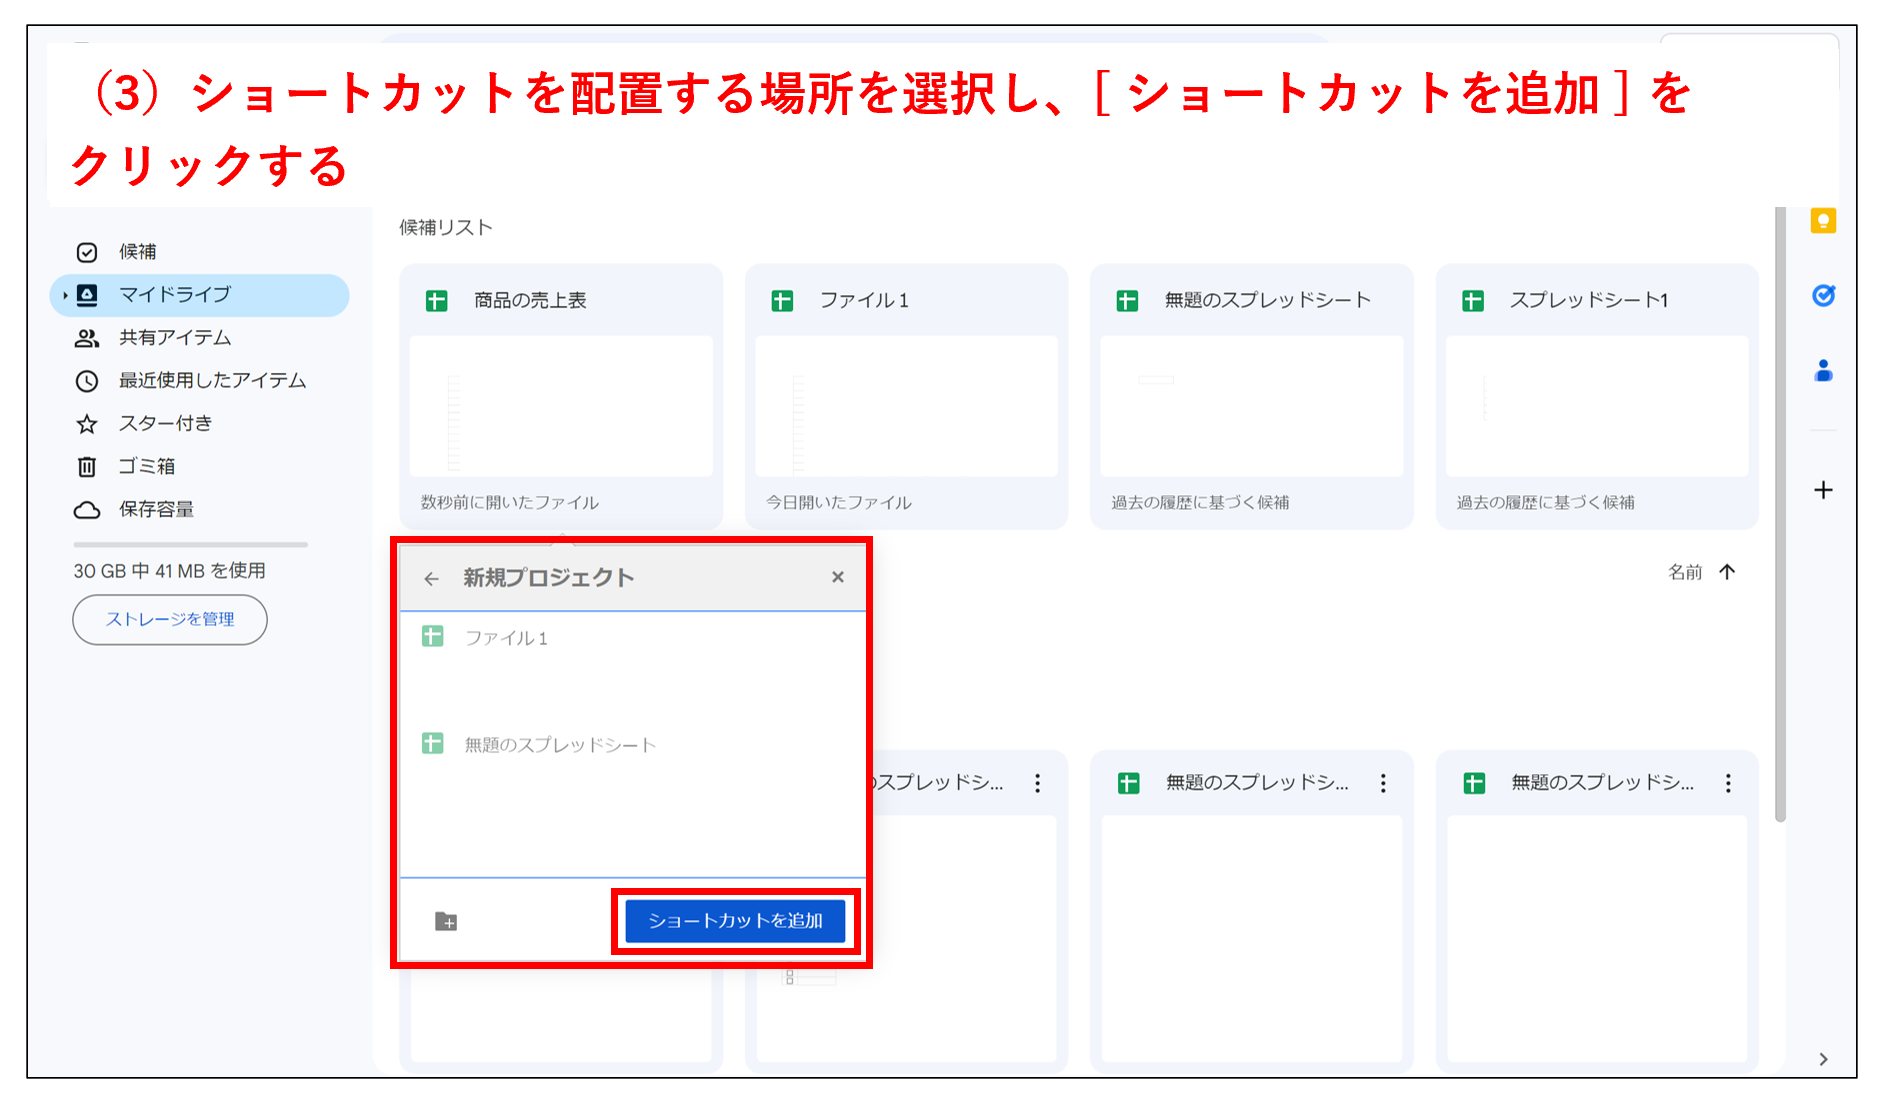Click the ショートカットを追加 button

coord(735,920)
